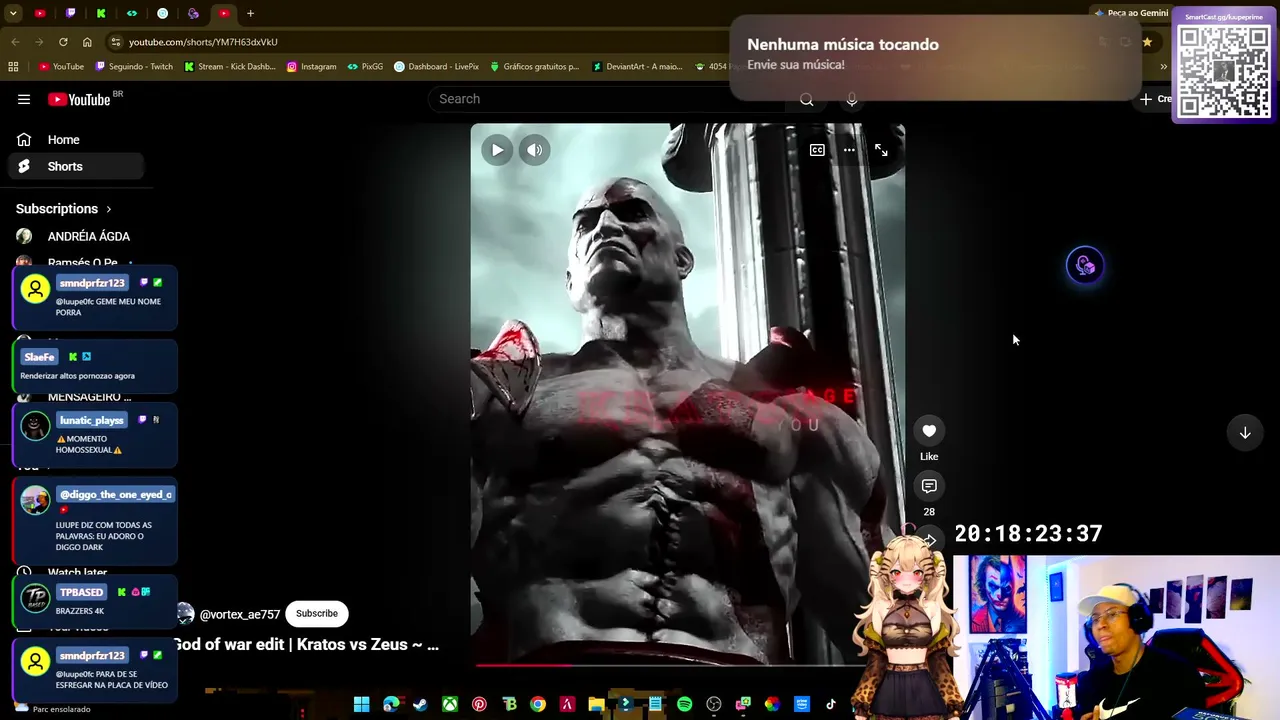The image size is (1280, 720).
Task: Open the YouTube hamburger guide menu
Action: [24, 99]
